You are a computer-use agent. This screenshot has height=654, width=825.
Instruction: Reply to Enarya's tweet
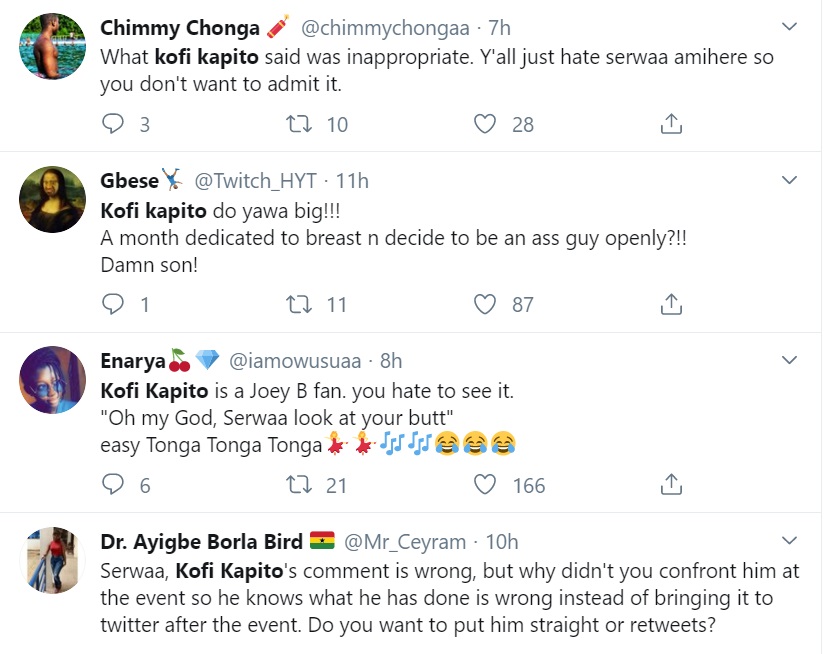click(114, 485)
